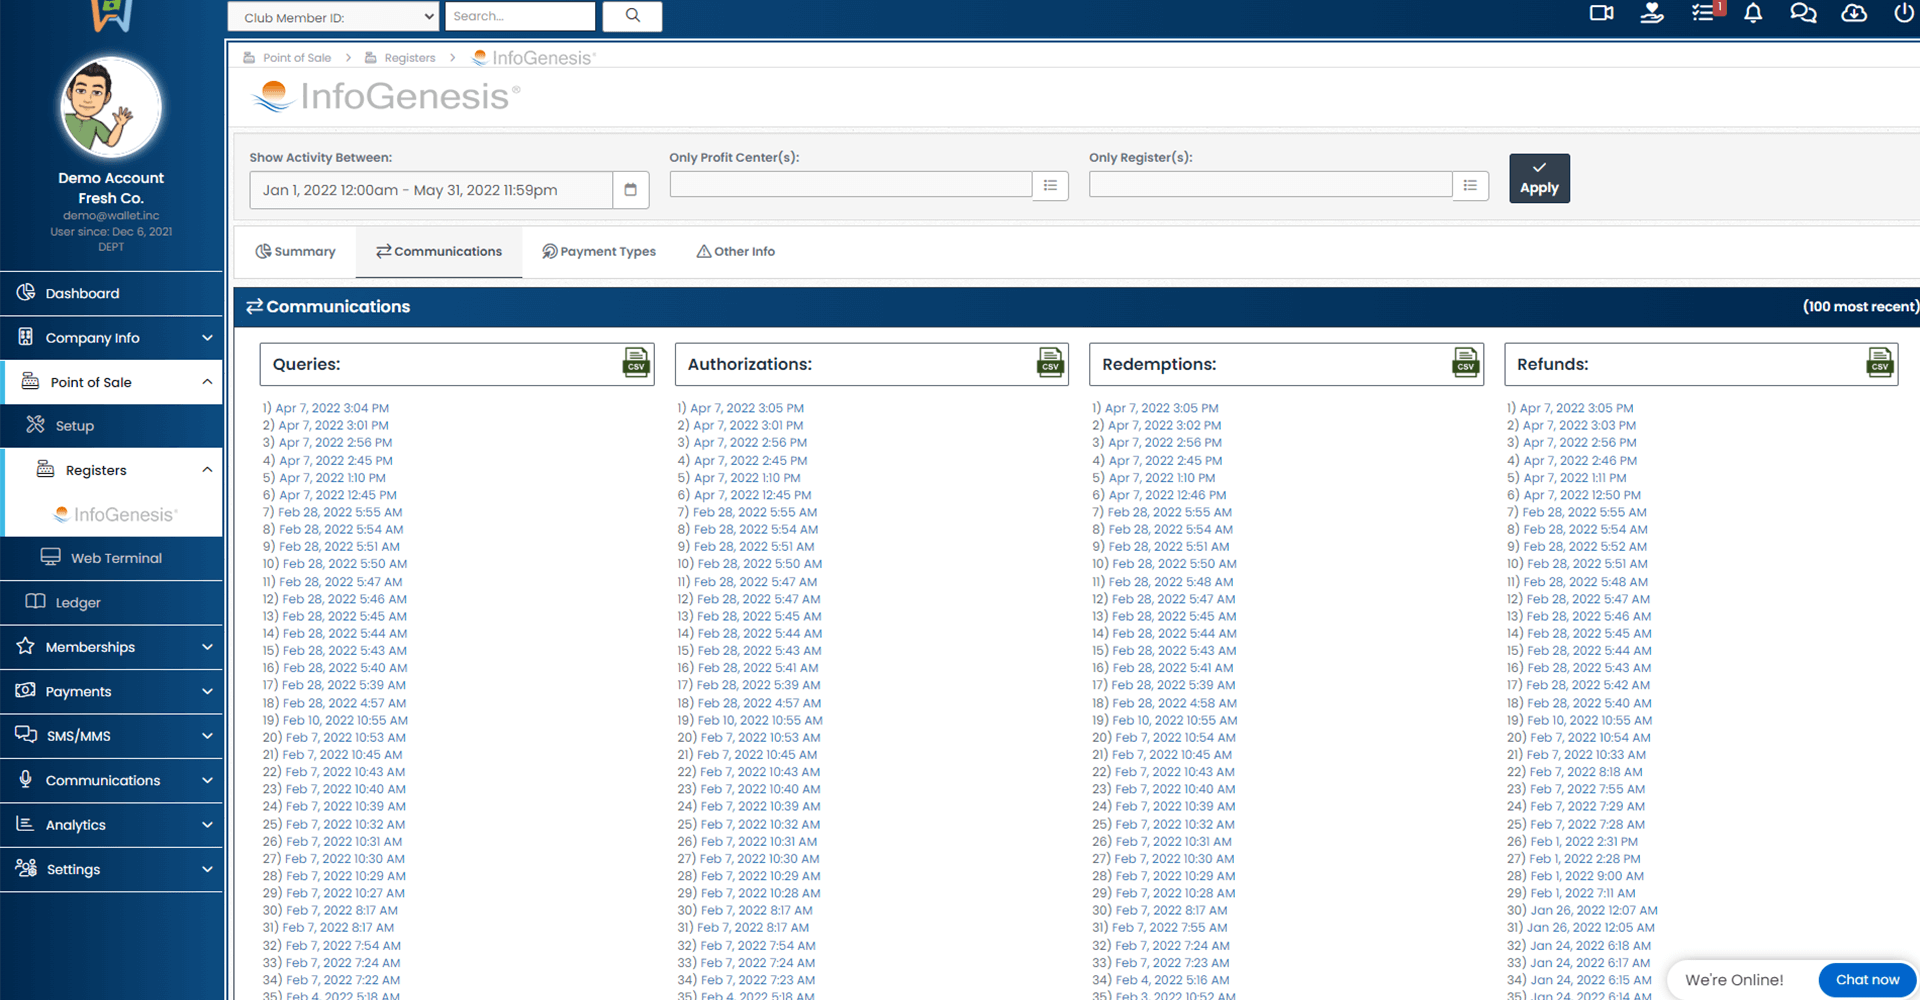Export Queries list as CSV
The image size is (1920, 1000).
click(636, 362)
